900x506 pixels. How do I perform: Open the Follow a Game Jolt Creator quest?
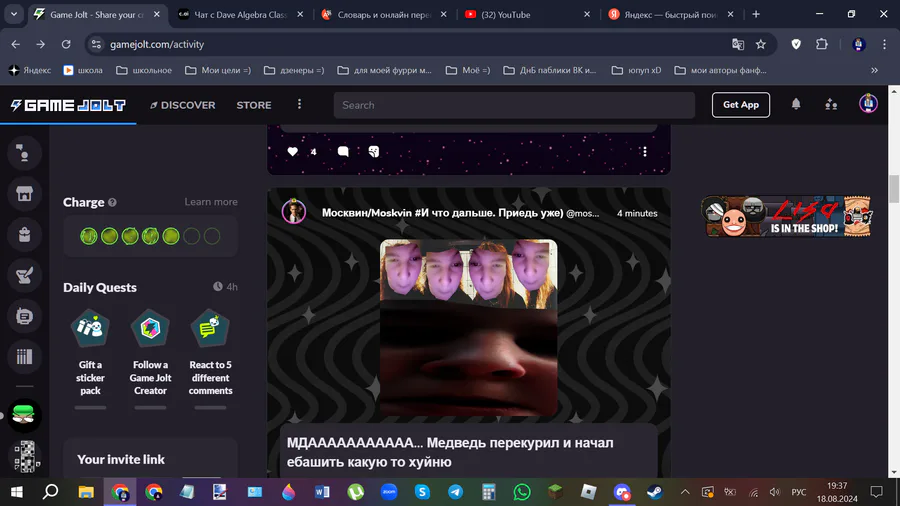coord(150,359)
